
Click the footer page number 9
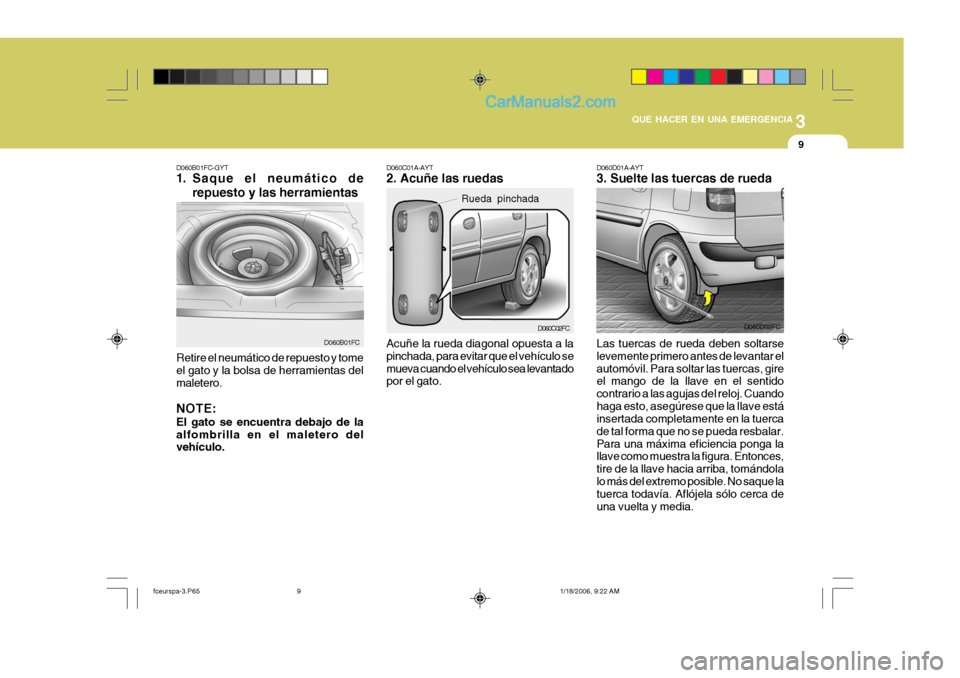299,592
